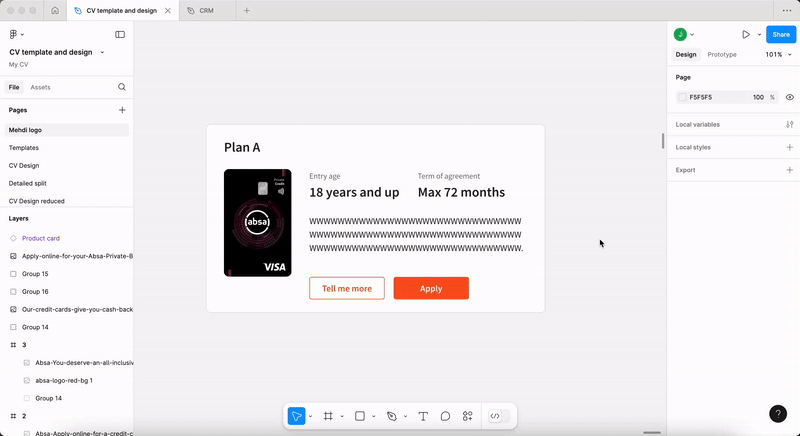Click the Product card component icon
The width and height of the screenshot is (800, 436).
click(13, 238)
